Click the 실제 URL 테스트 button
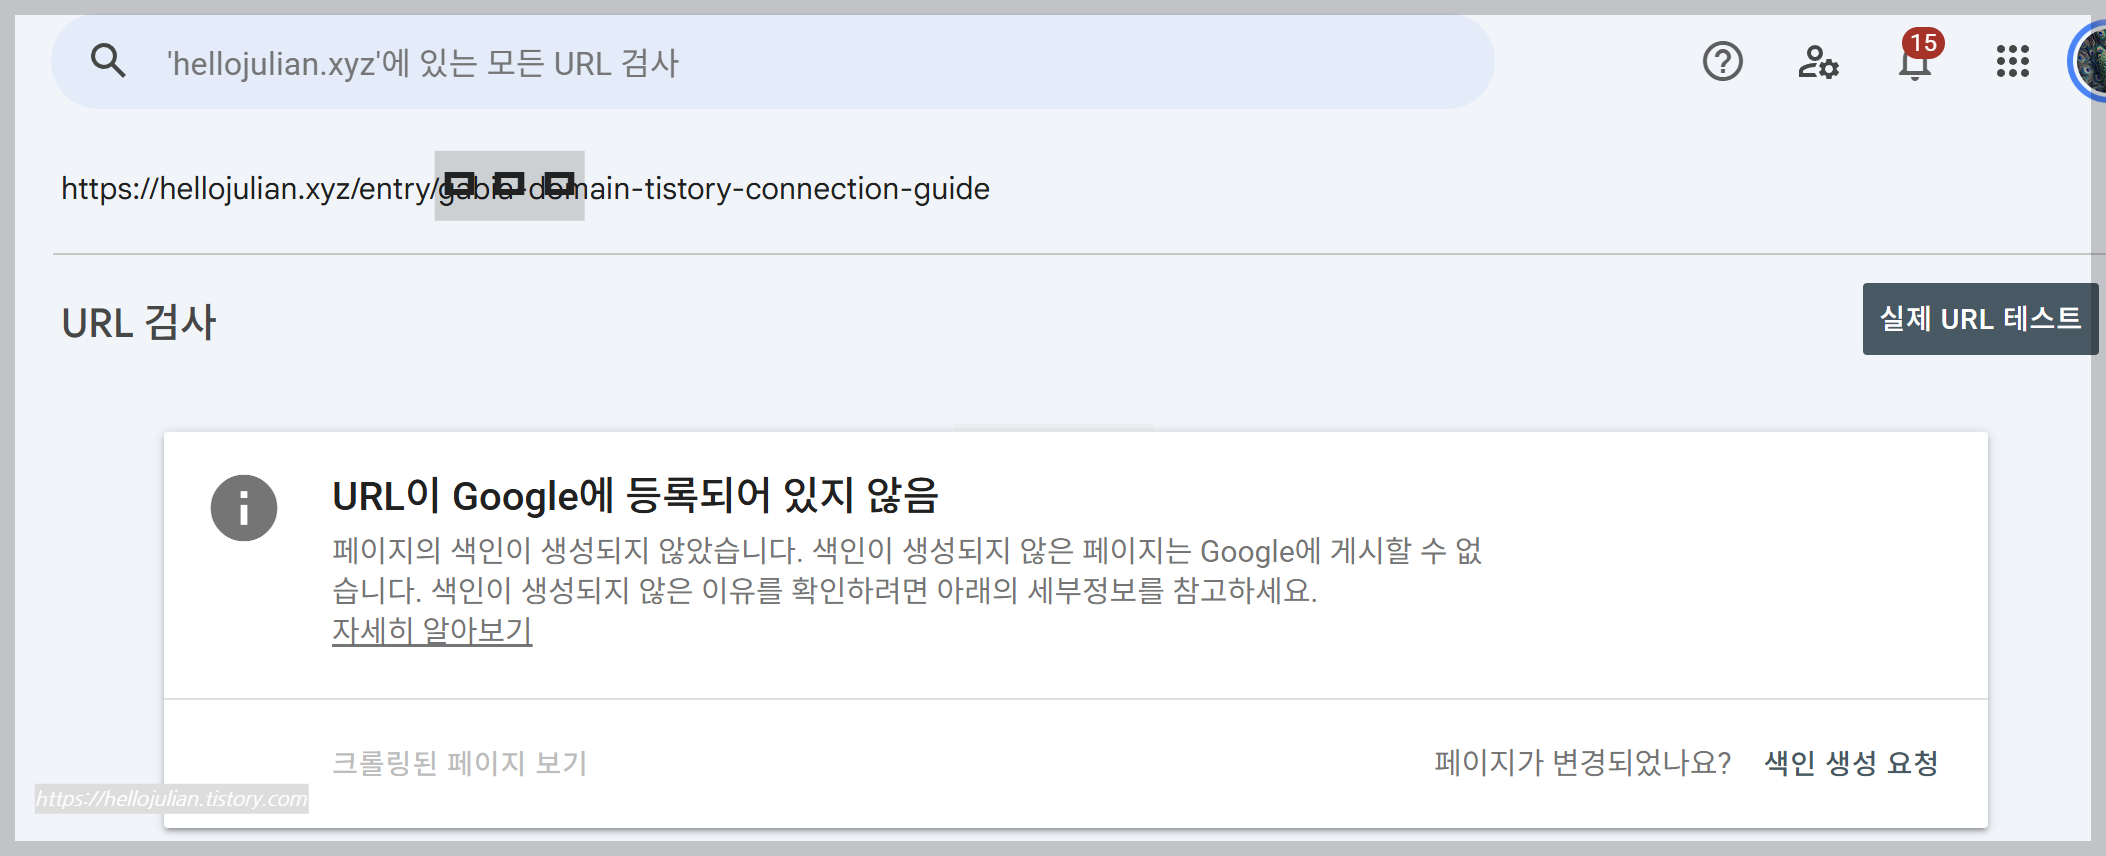This screenshot has width=2106, height=856. coord(1980,319)
